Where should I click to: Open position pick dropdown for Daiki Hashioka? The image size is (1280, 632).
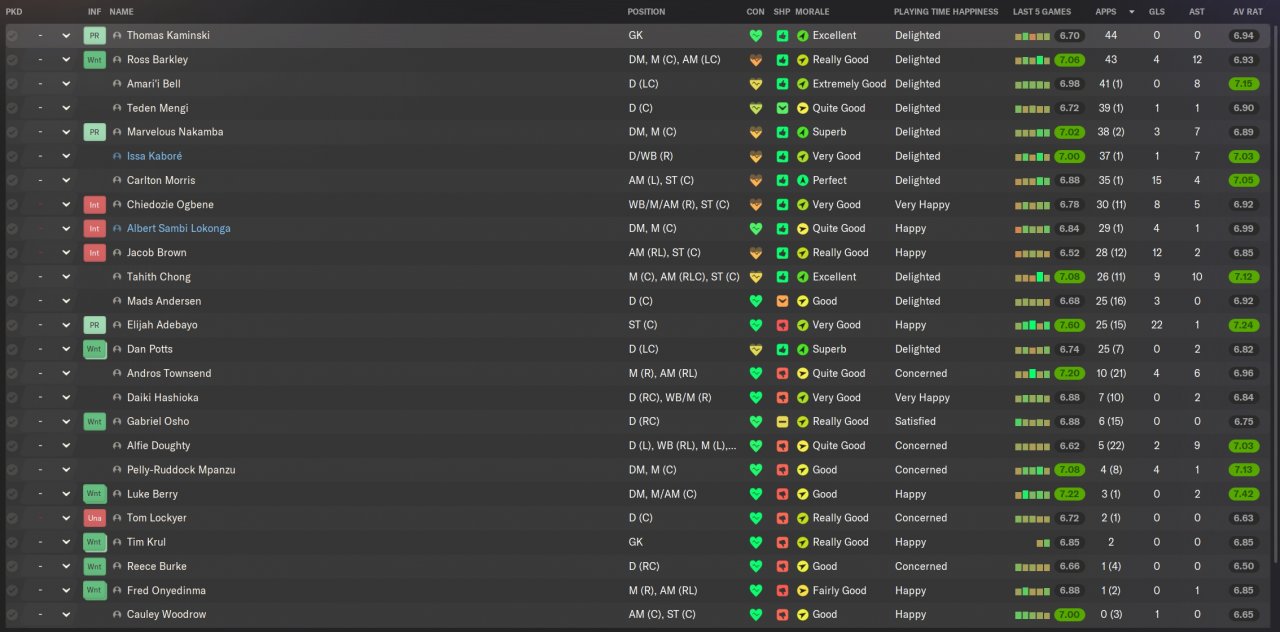pyautogui.click(x=66, y=398)
